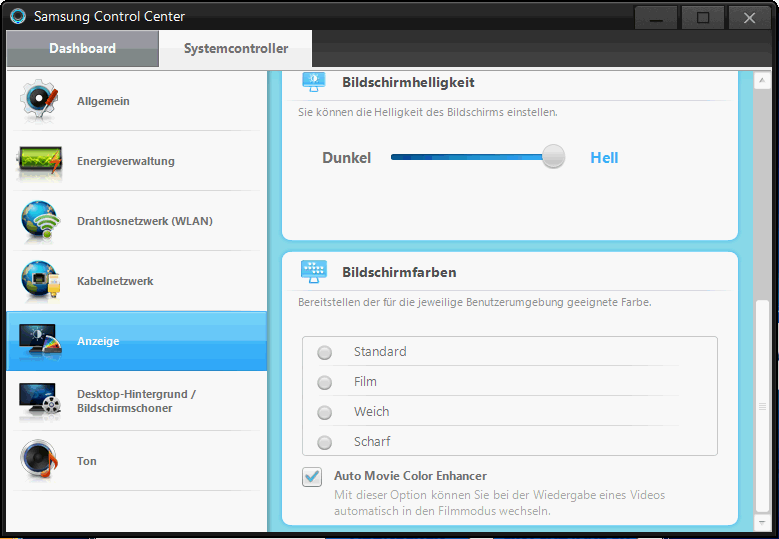This screenshot has height=539, width=779.
Task: Select the Anzeige category label
Action: 98,341
